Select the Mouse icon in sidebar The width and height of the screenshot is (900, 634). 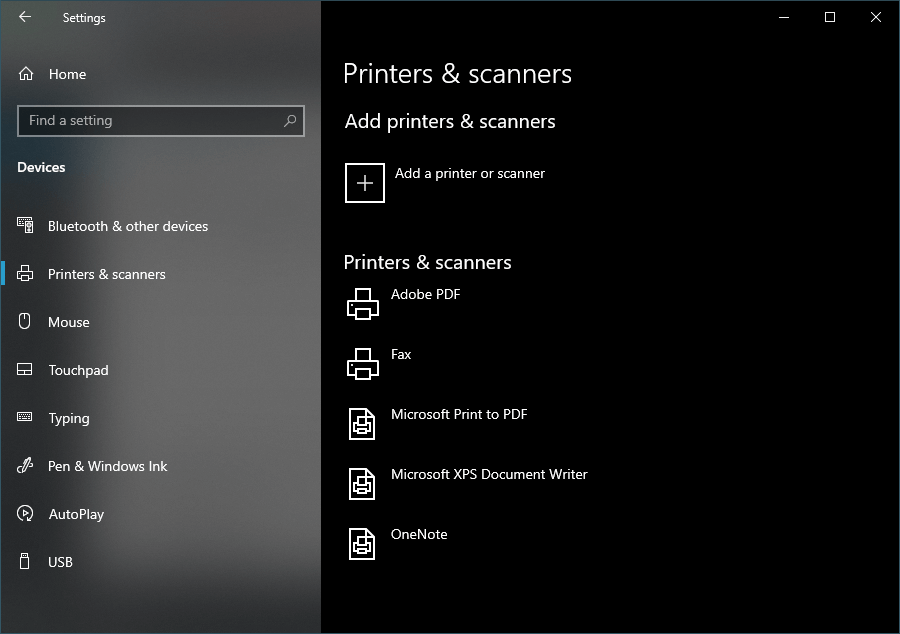click(25, 321)
